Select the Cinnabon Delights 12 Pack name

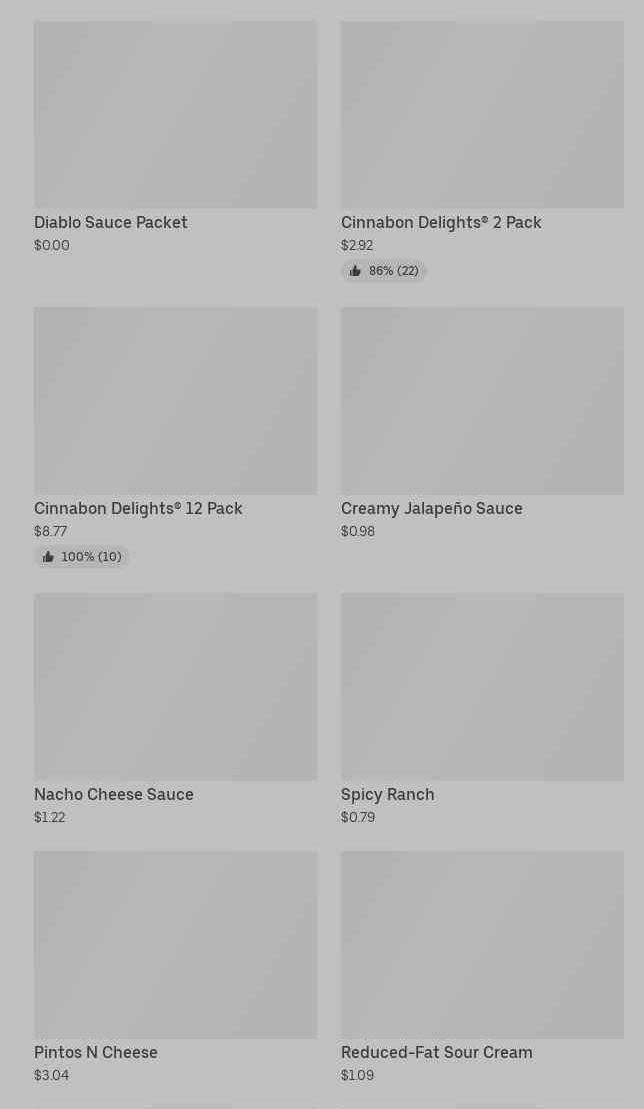pyautogui.click(x=138, y=508)
